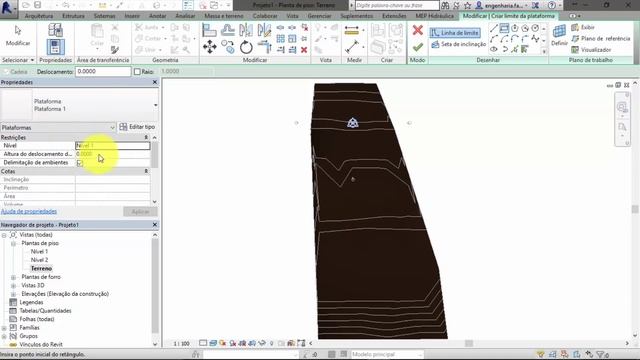Viewport: 640px width, 360px height.
Task: Collapse the Restrições section
Action: coord(146,138)
